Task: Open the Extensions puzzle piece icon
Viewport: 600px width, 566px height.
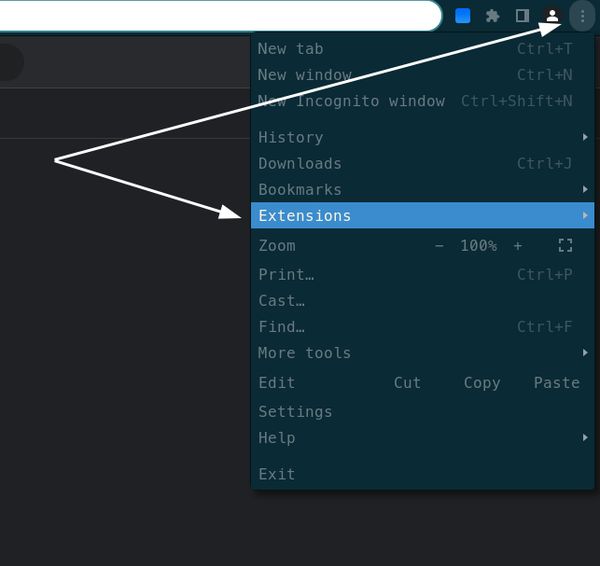Action: [x=492, y=16]
